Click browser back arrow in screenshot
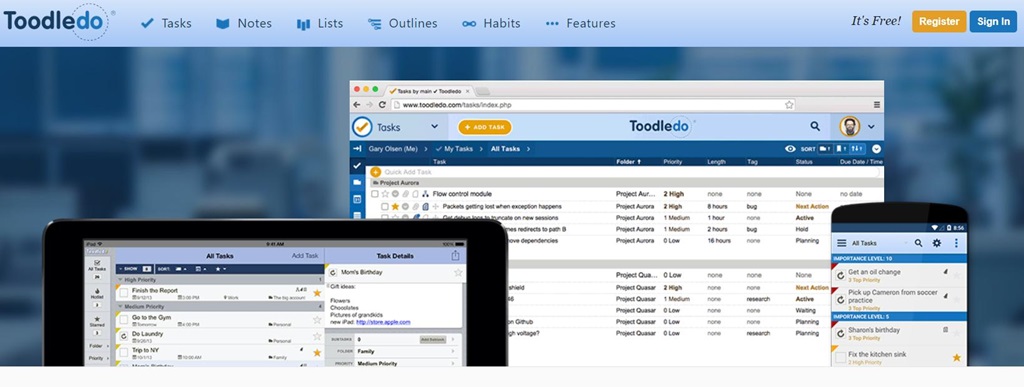 pyautogui.click(x=357, y=104)
